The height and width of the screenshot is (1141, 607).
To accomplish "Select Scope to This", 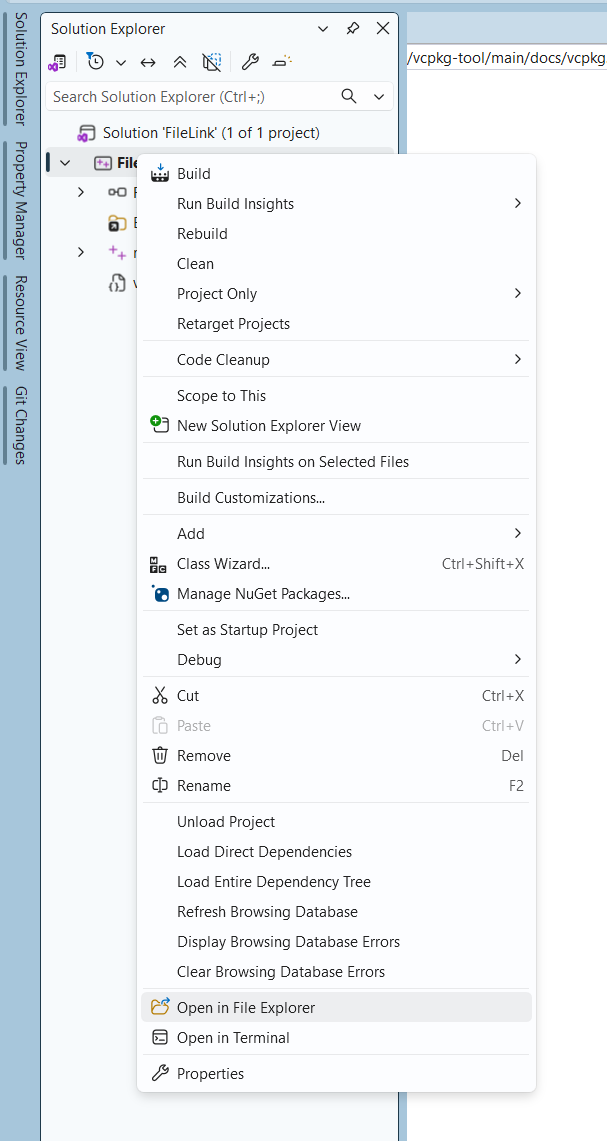I will [336, 395].
